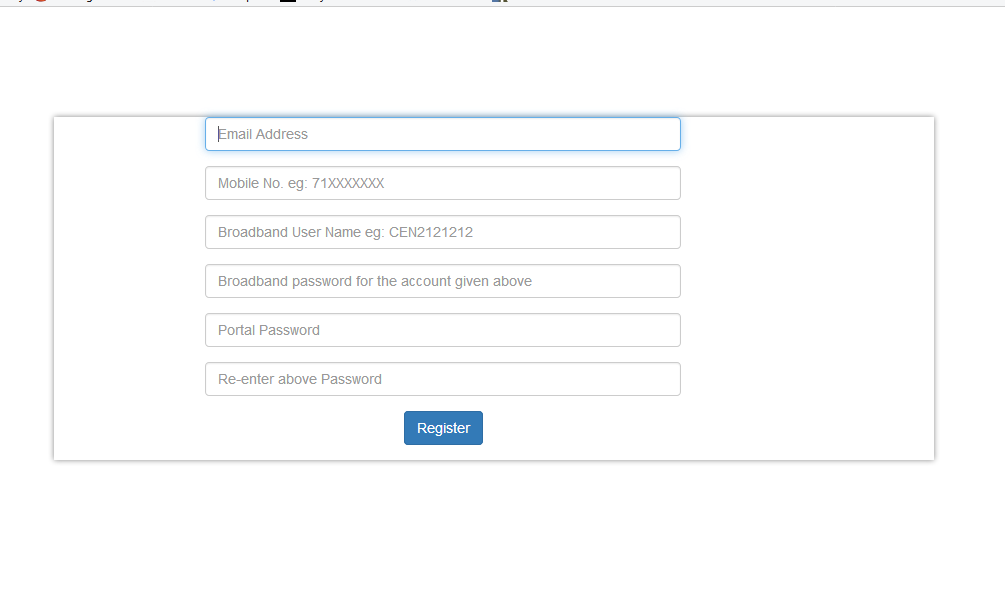Click the Email Address field
Image resolution: width=1005 pixels, height=589 pixels.
coord(442,134)
